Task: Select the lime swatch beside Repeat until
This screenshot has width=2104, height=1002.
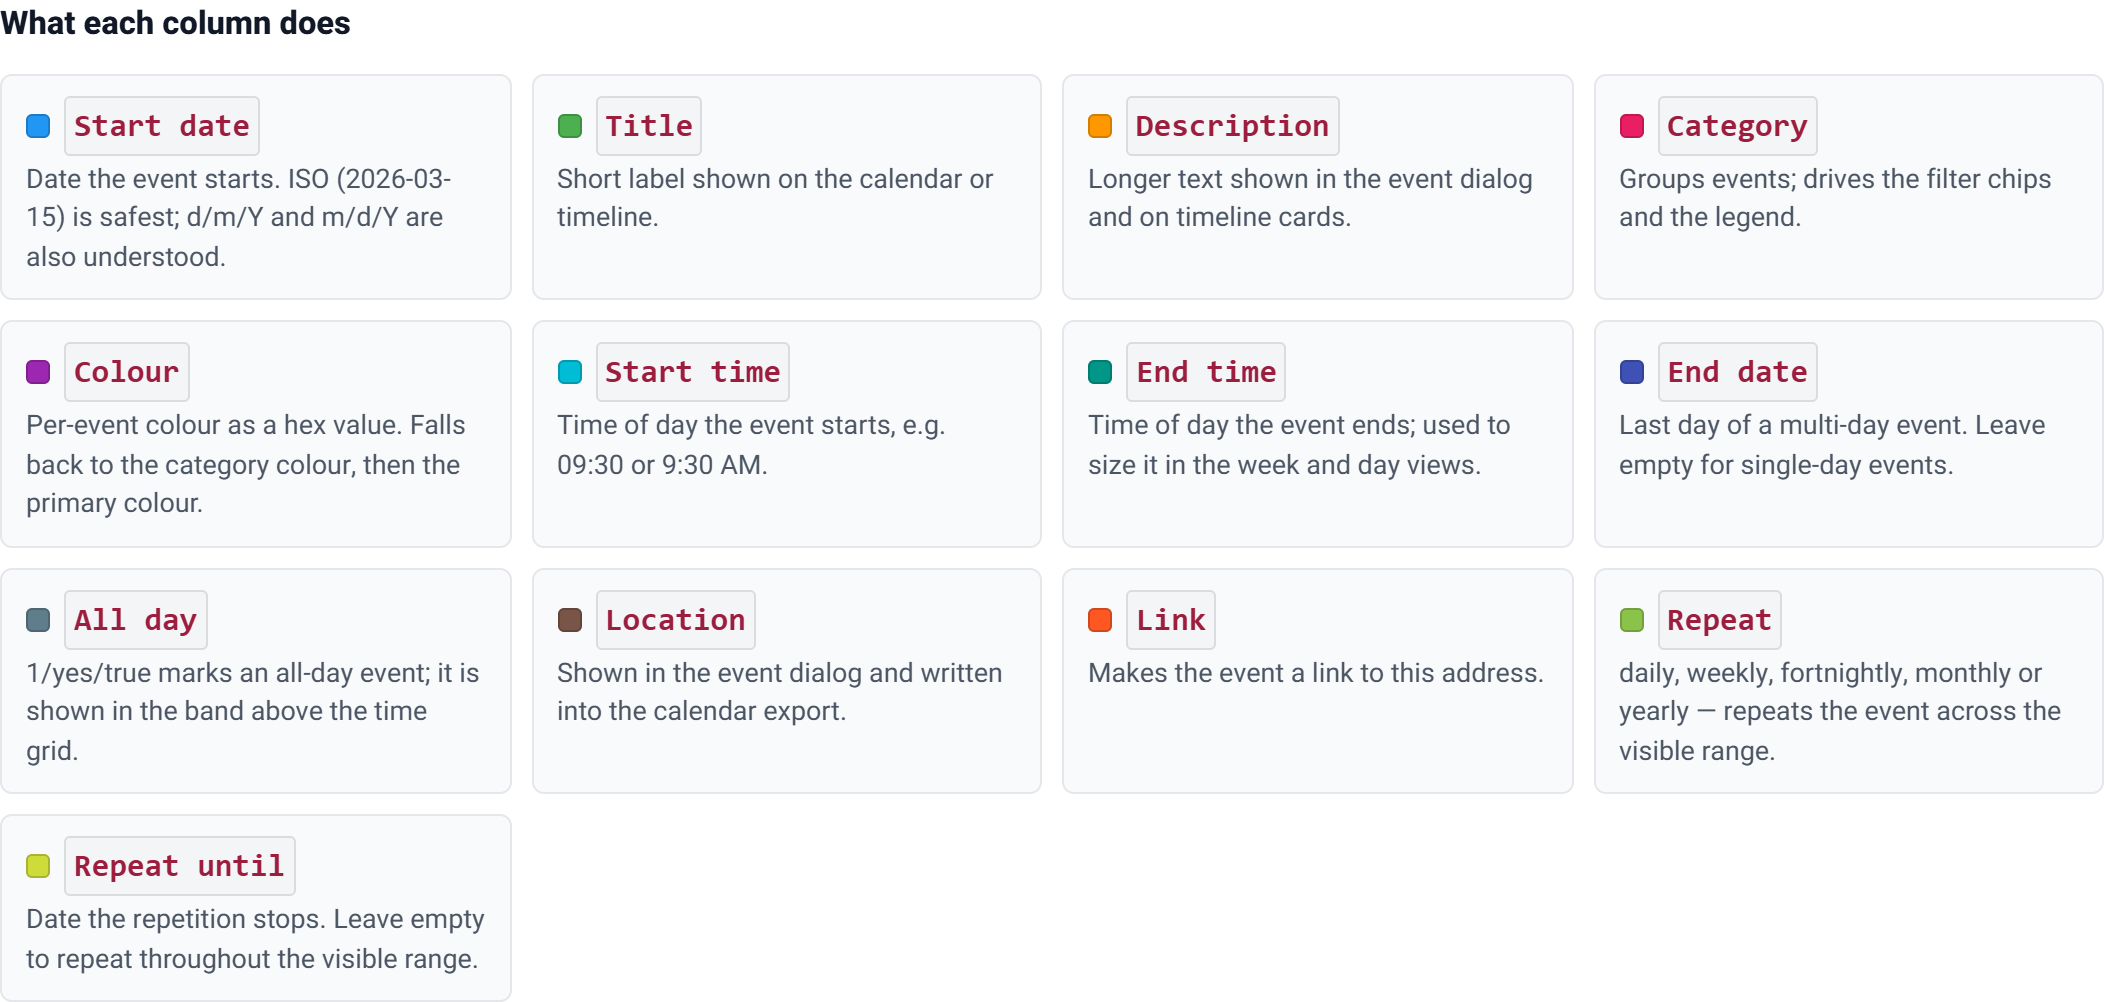Action: (38, 866)
